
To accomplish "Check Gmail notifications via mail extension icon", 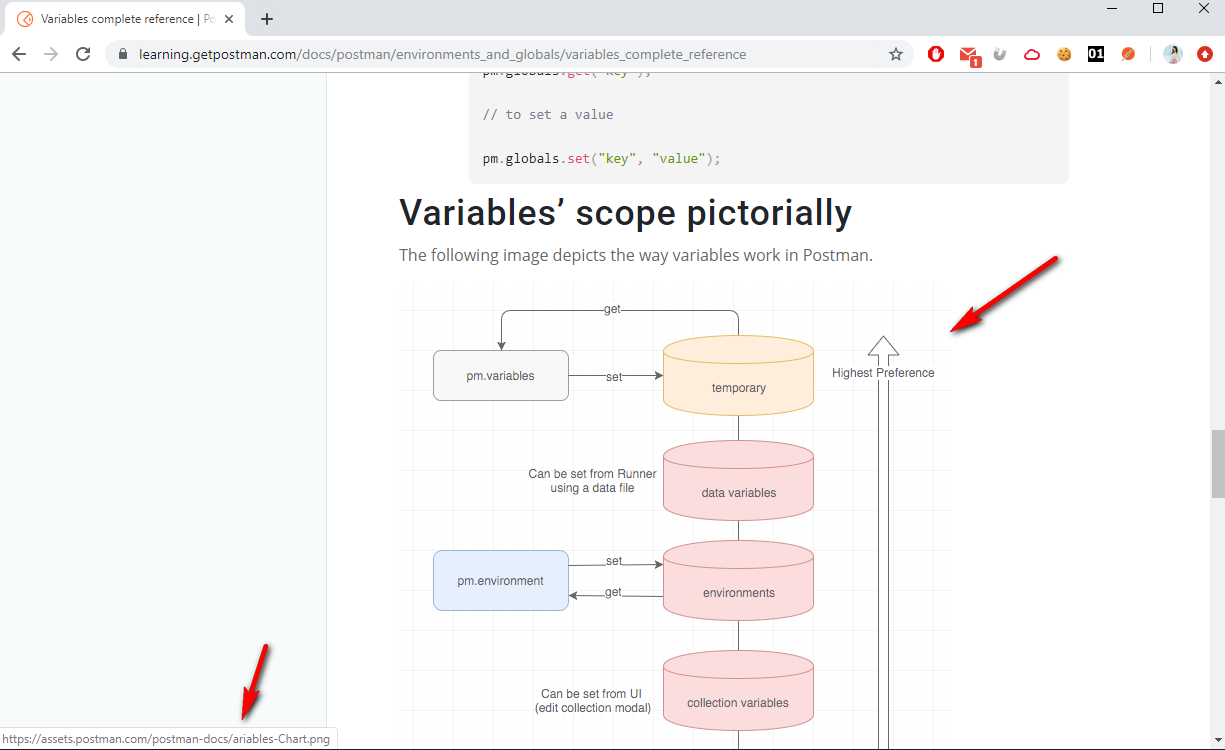I will [969, 54].
